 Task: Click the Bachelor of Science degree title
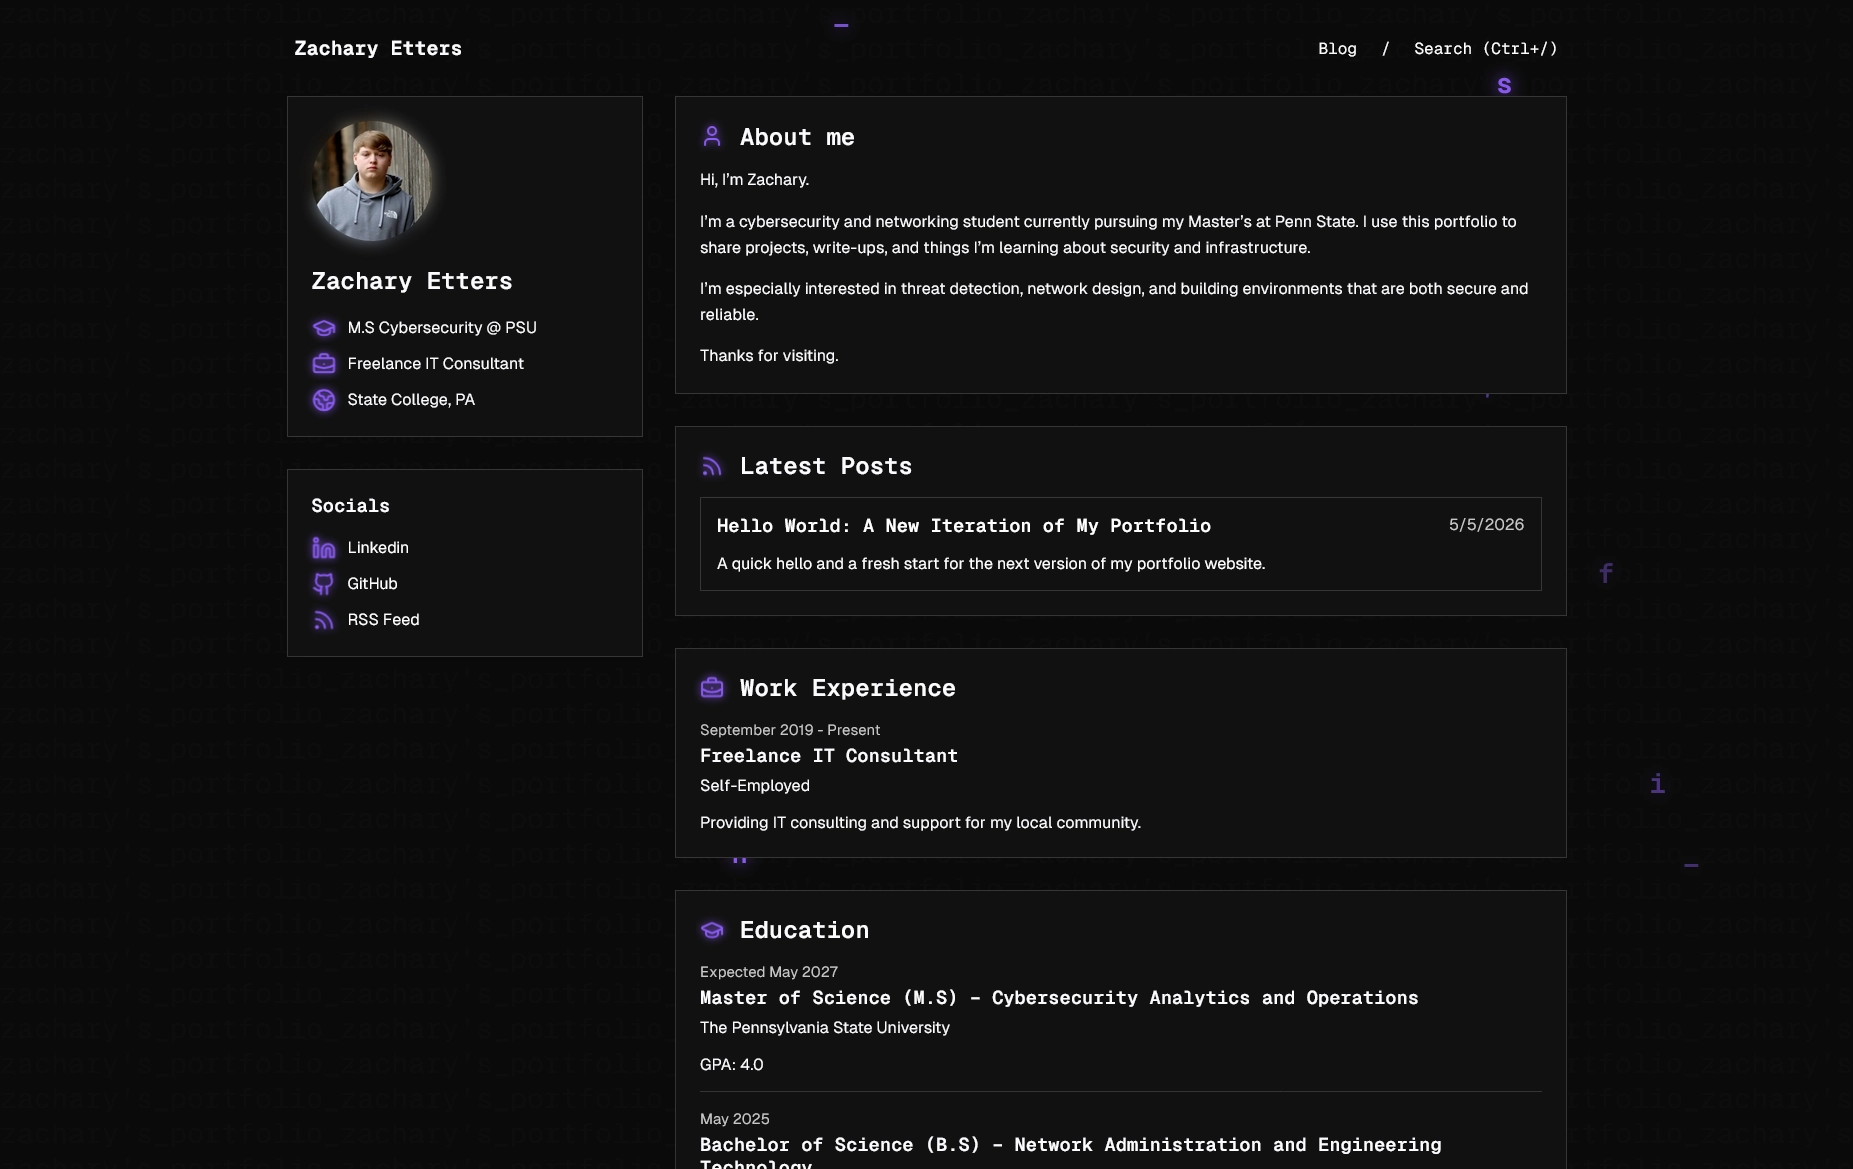point(1071,1151)
